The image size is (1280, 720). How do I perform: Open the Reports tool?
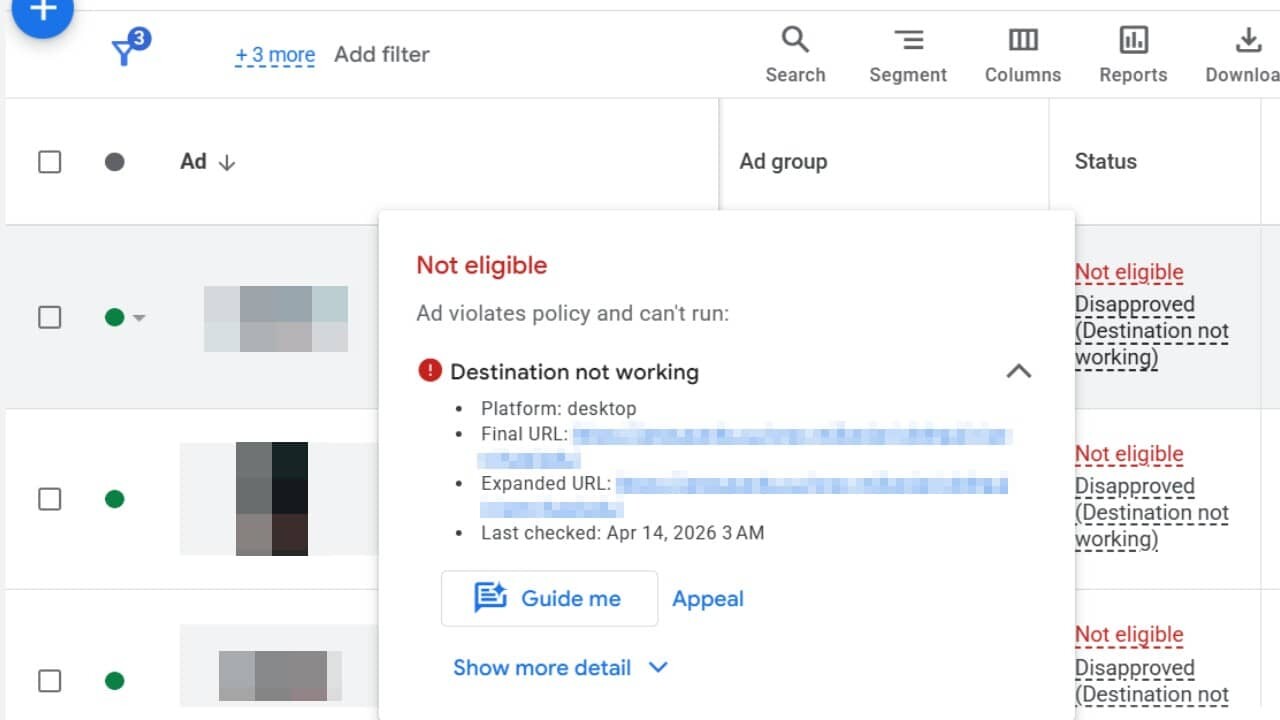pyautogui.click(x=1133, y=55)
